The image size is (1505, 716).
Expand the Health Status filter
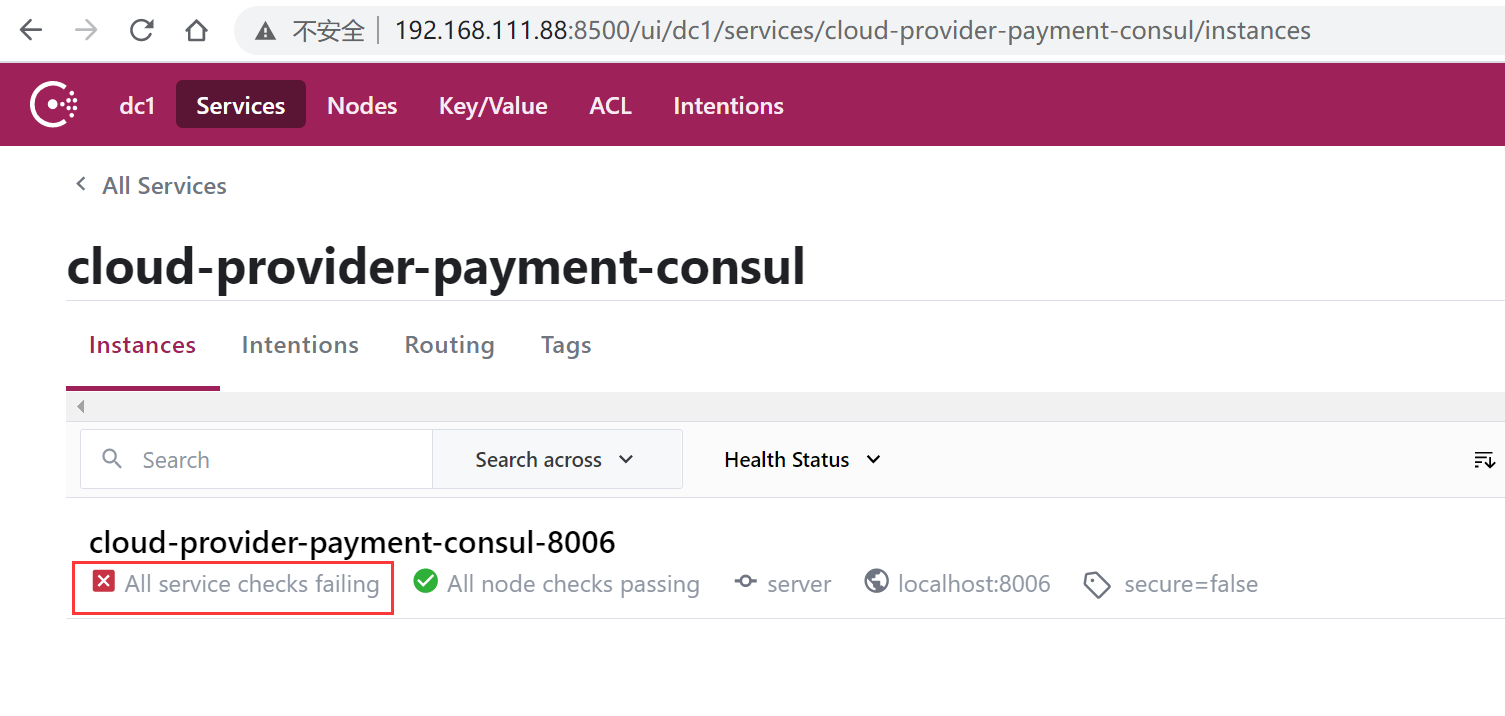point(802,460)
